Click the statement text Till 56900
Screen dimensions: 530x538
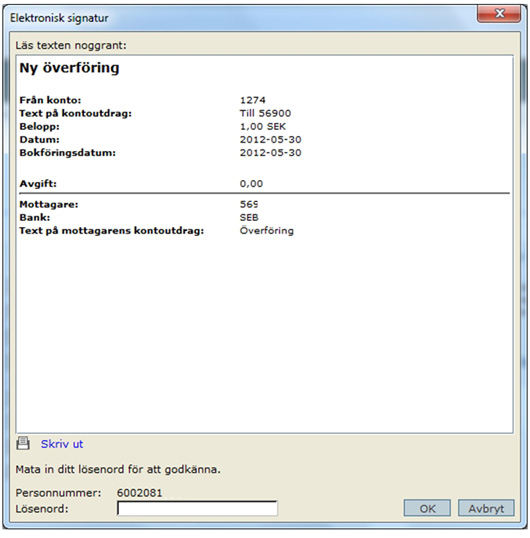265,113
